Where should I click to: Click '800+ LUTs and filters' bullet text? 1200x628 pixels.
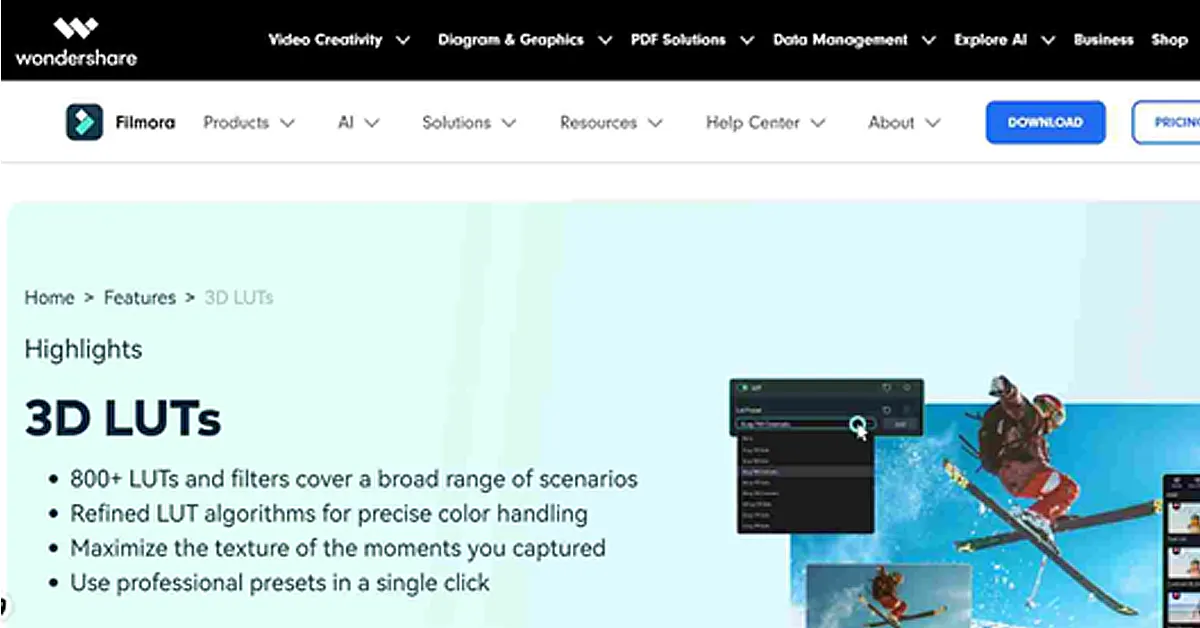(353, 479)
